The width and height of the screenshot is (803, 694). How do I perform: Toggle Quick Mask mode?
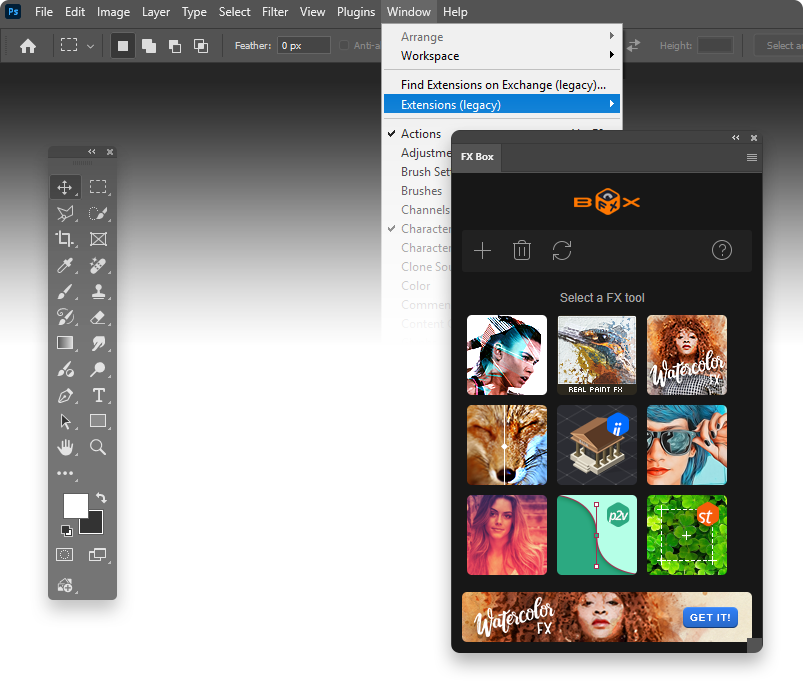tap(64, 554)
